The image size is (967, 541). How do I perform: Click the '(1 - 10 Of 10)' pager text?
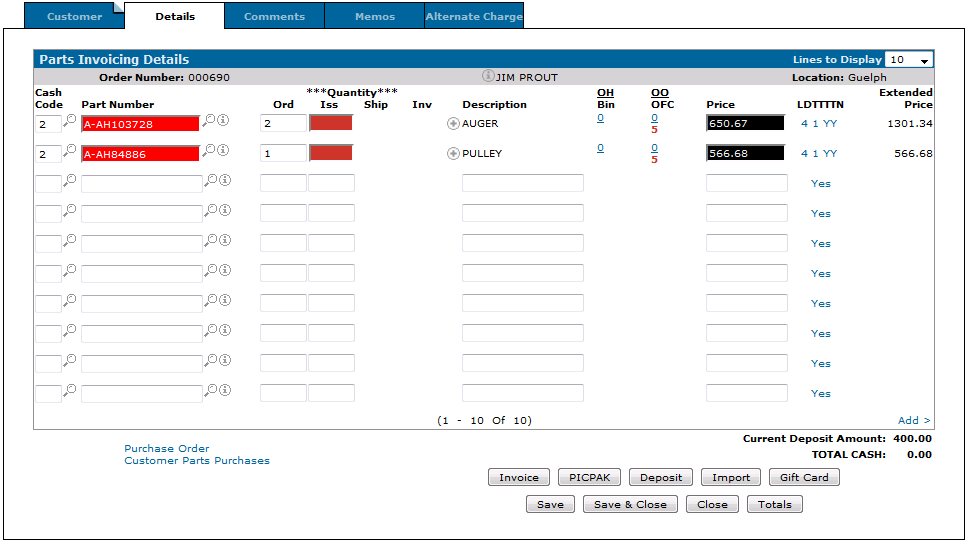tap(484, 420)
